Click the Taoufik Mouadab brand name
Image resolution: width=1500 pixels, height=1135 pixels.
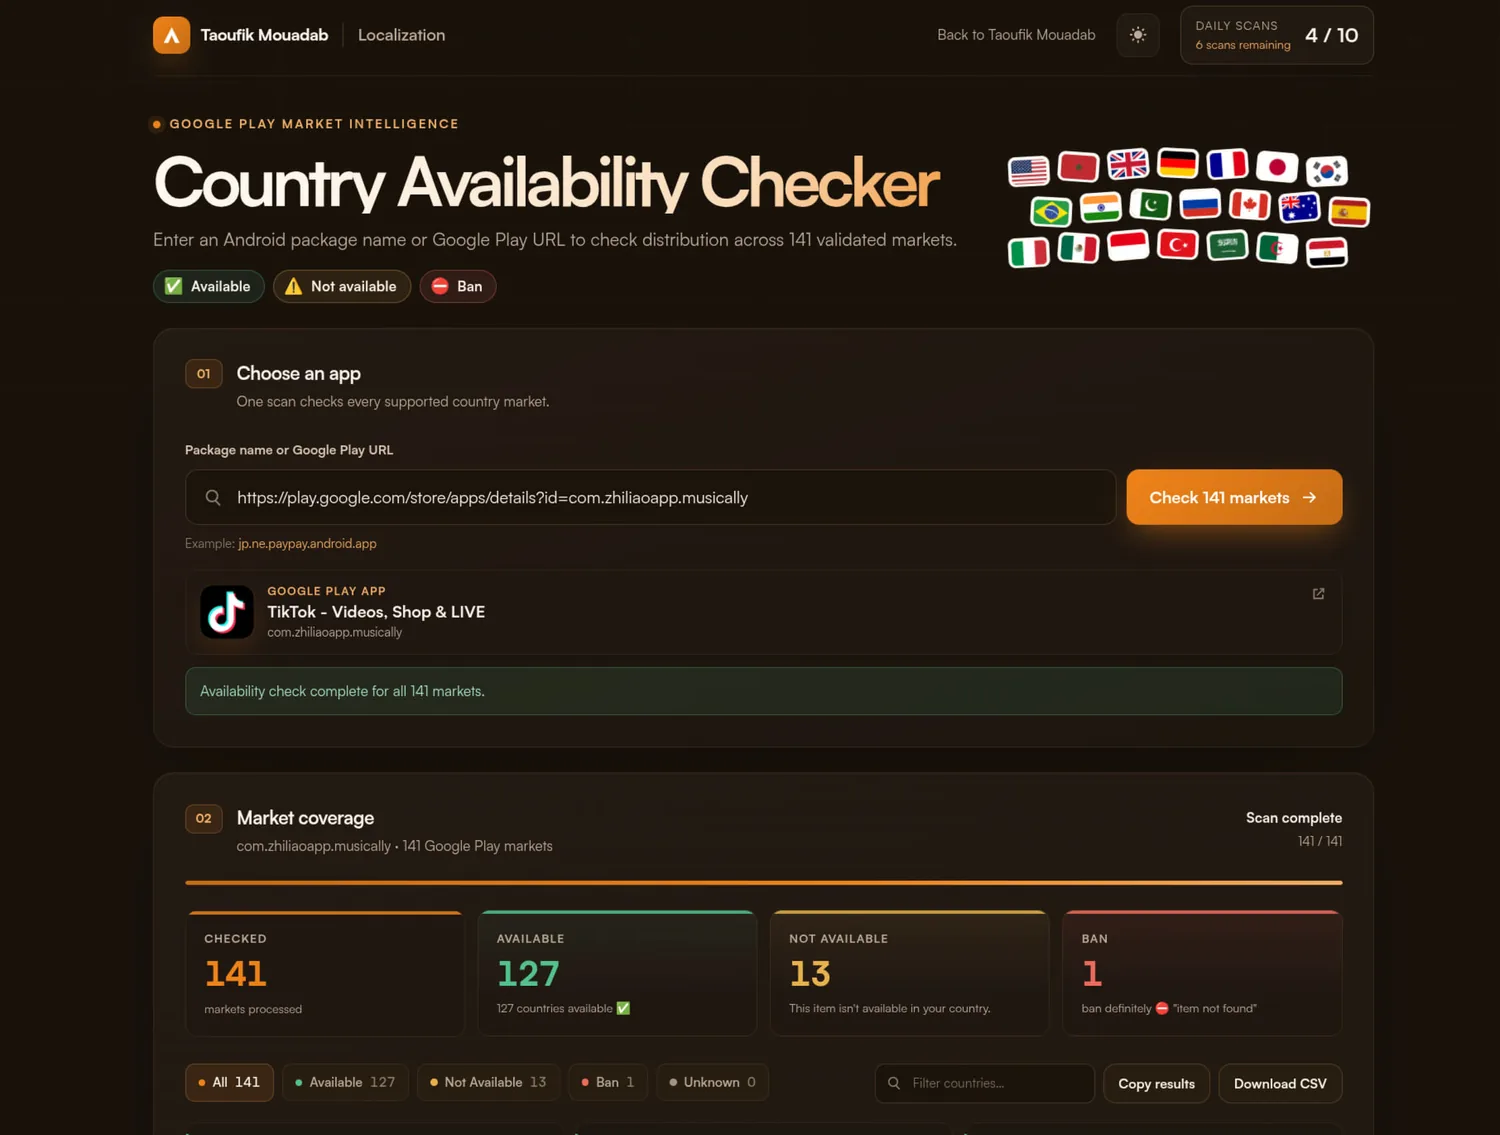pos(264,35)
